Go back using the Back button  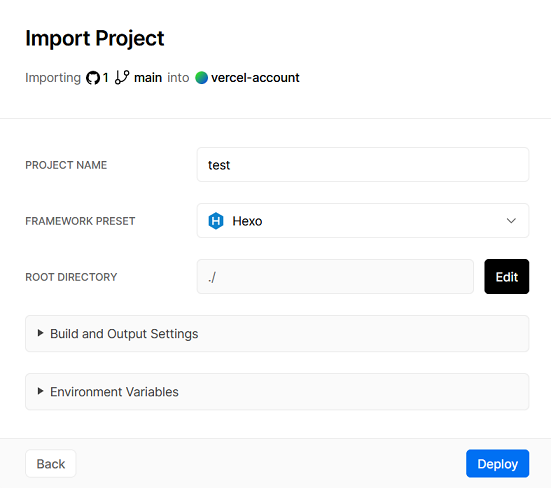pos(51,464)
